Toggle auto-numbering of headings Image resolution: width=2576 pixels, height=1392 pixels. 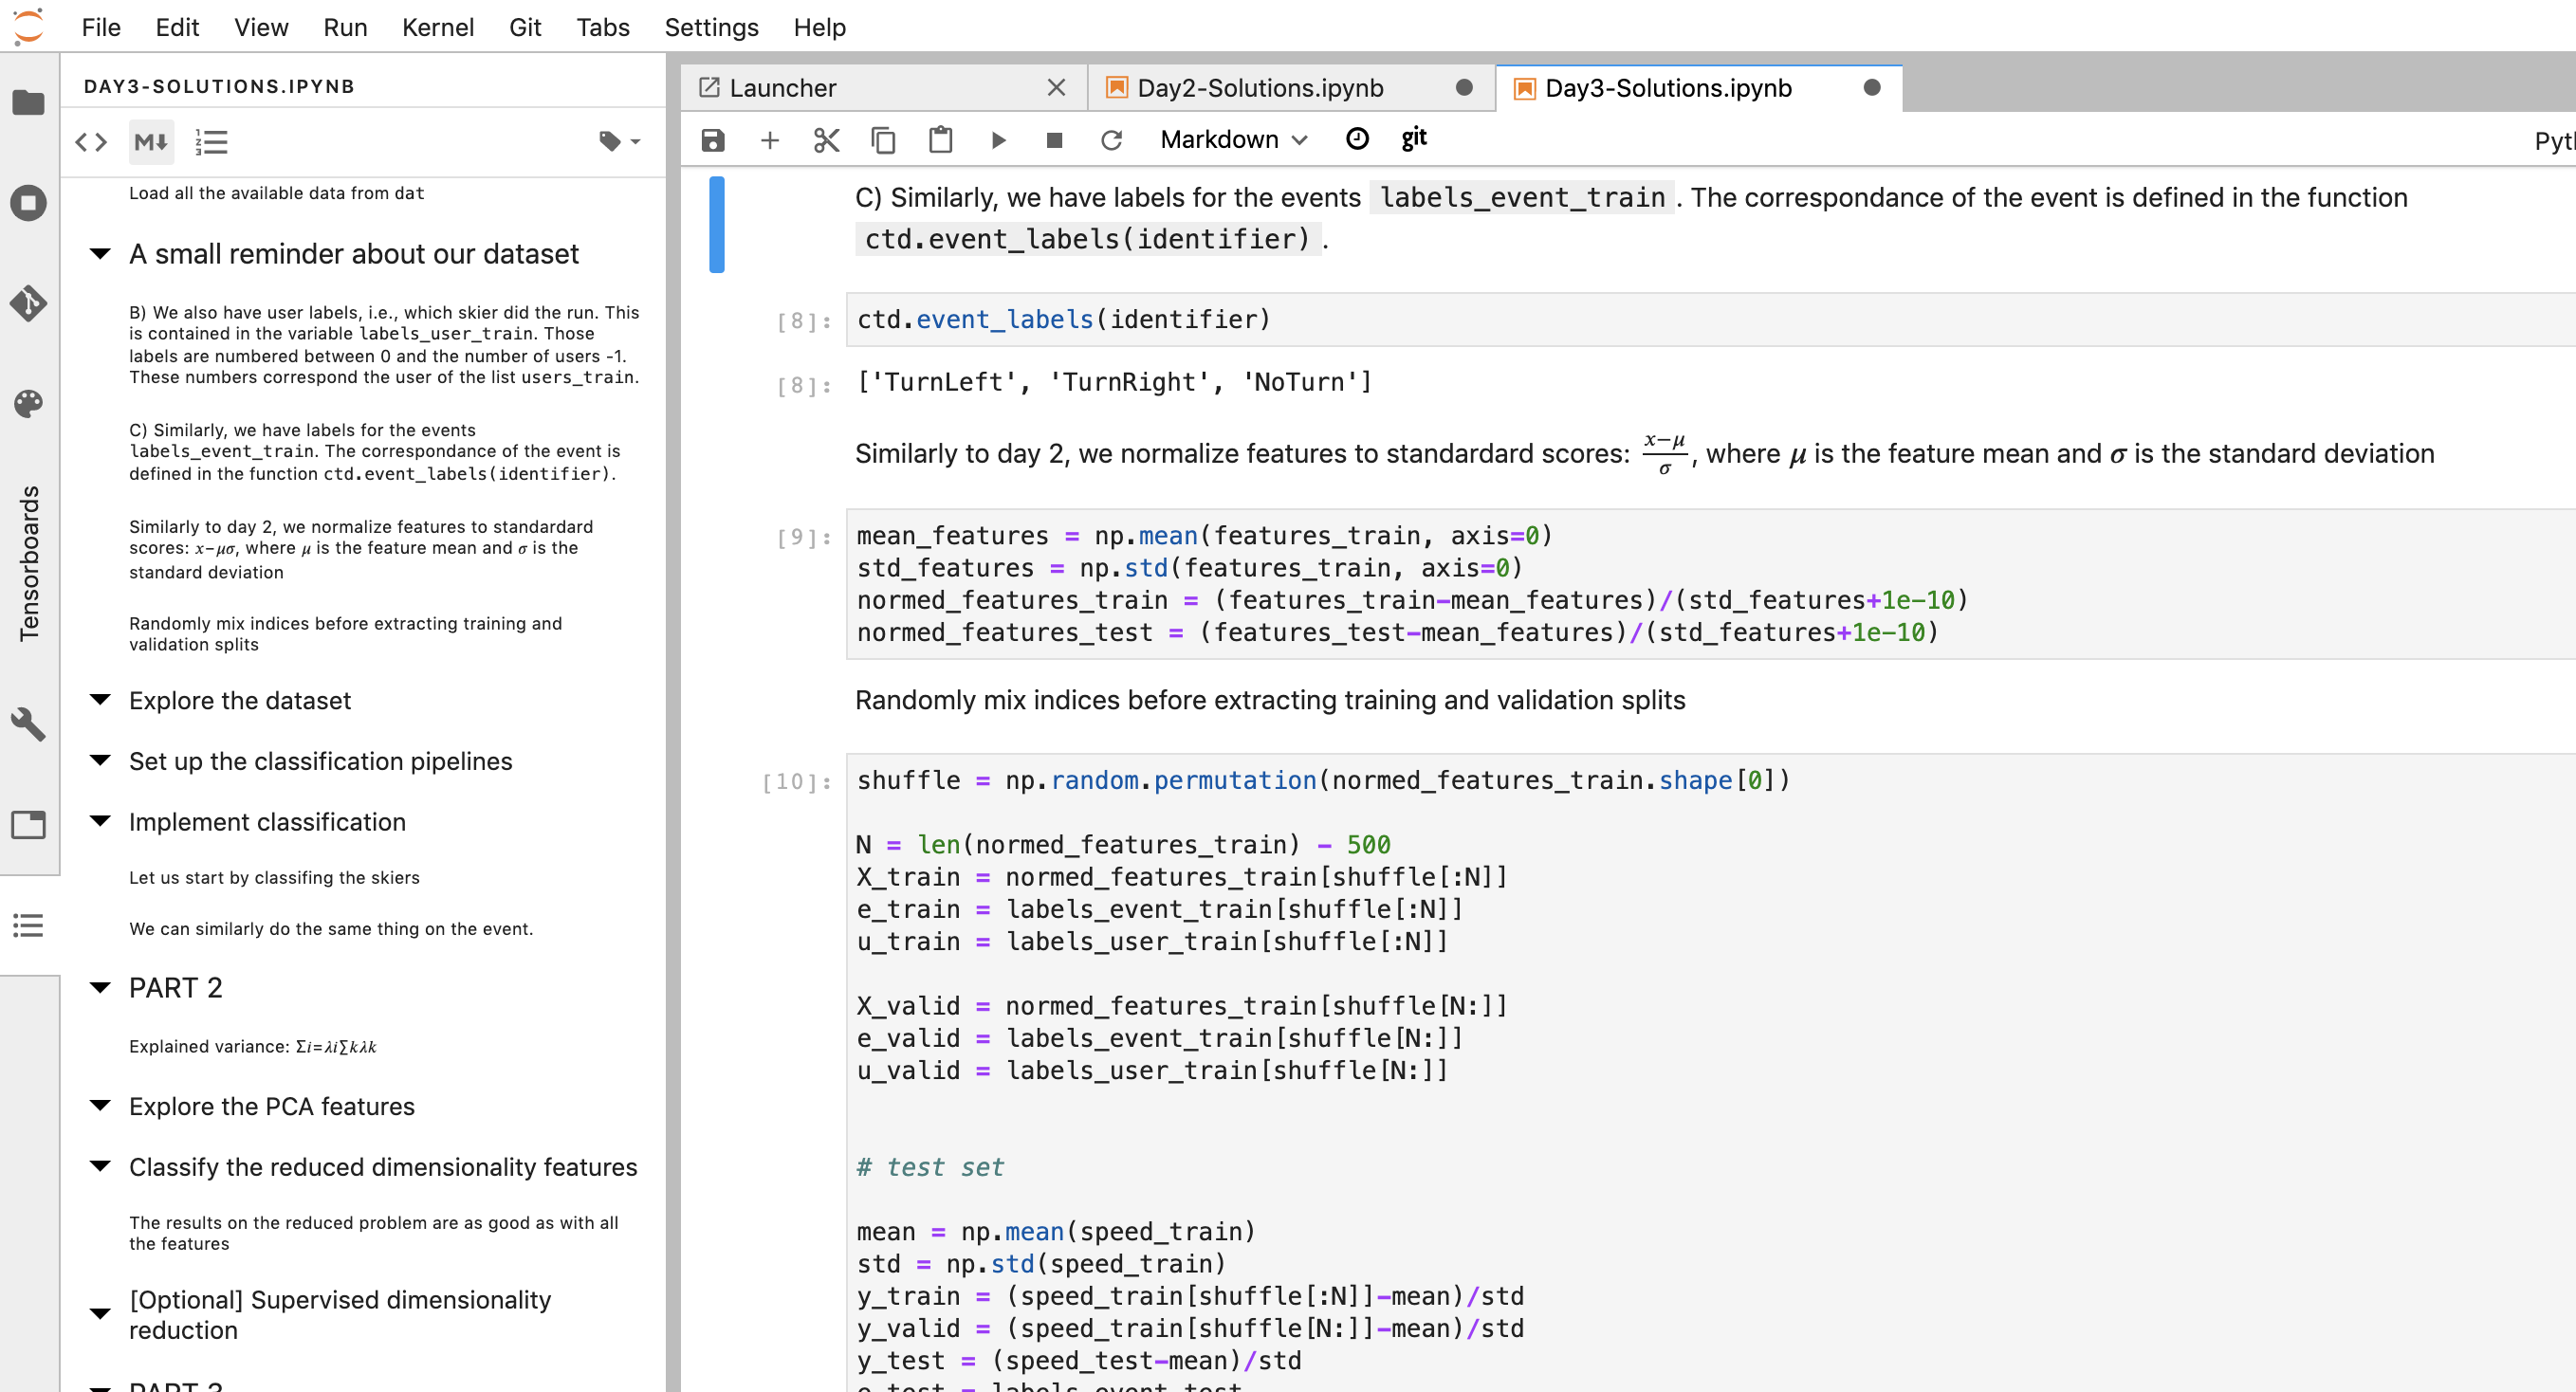point(212,142)
